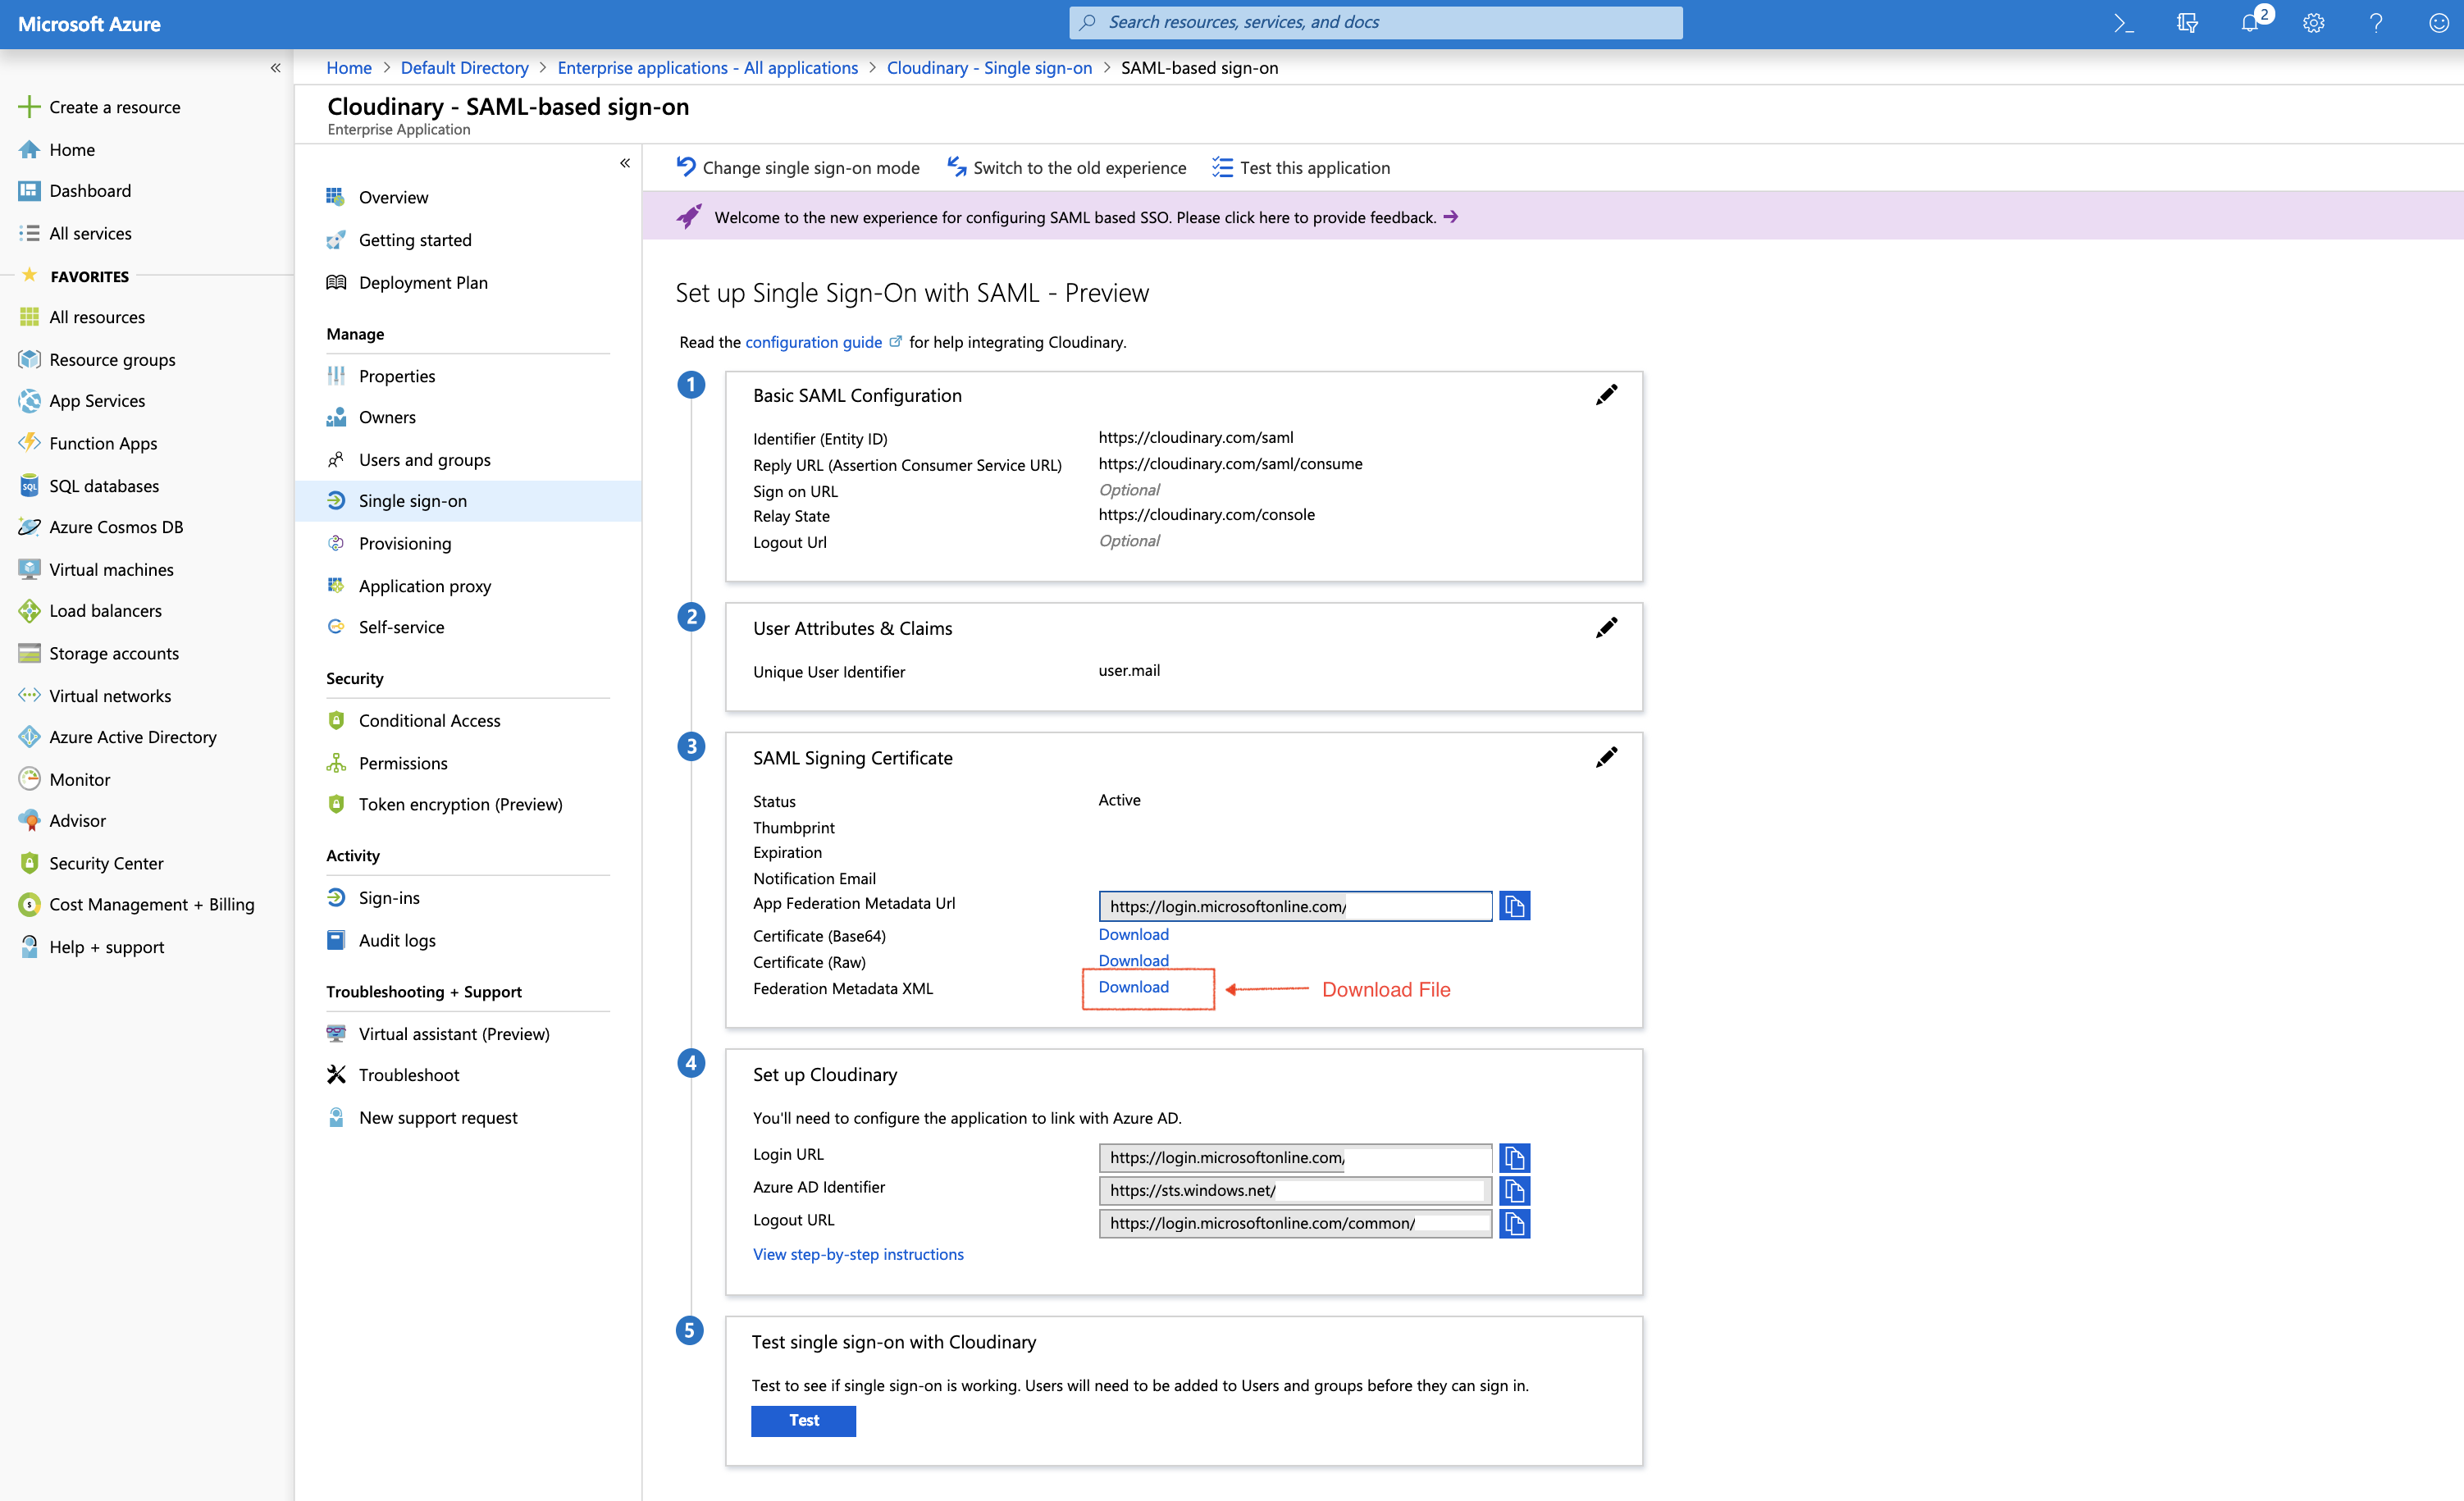2464x1501 pixels.
Task: Edit the User Attributes & Claims section
Action: [1606, 628]
